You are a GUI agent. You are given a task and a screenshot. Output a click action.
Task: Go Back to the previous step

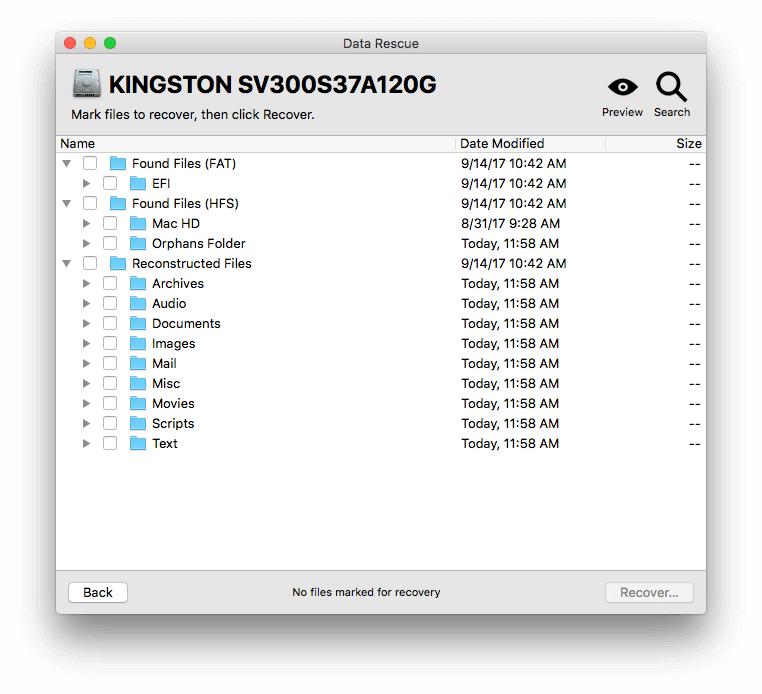click(98, 592)
